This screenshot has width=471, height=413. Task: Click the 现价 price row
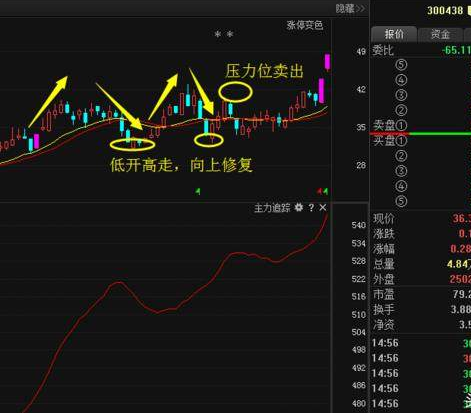(421, 219)
